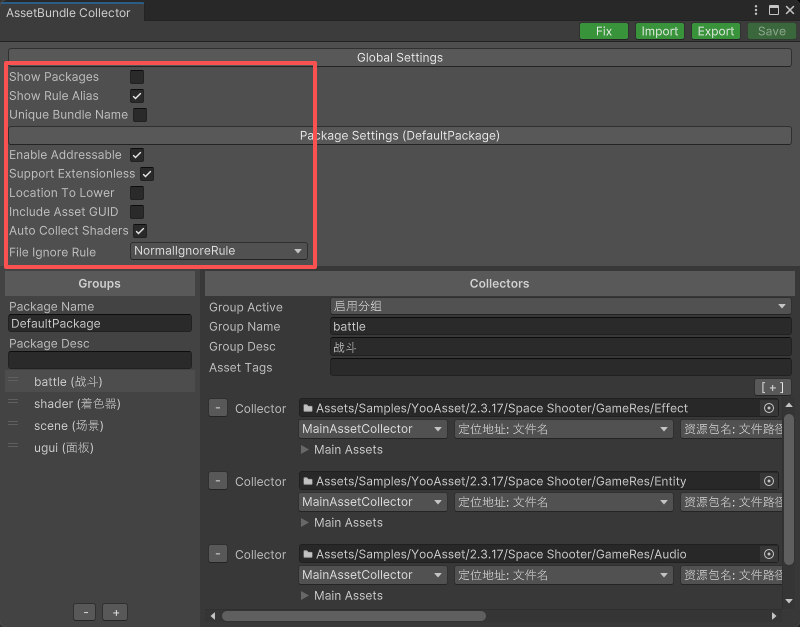Click the object picker for Entity collector
Screen dimensions: 800x627
(x=769, y=481)
